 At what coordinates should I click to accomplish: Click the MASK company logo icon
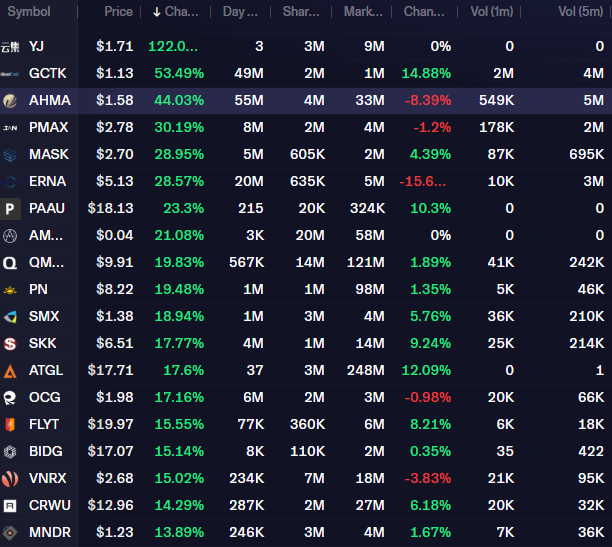10,155
